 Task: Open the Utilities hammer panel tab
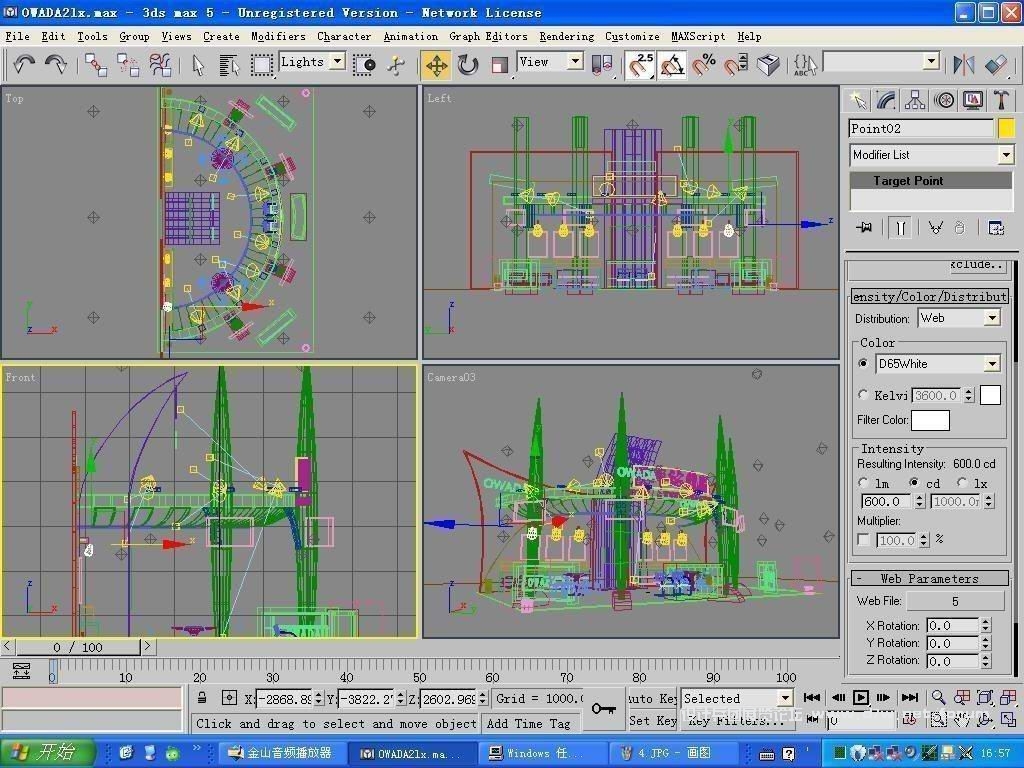point(1001,100)
